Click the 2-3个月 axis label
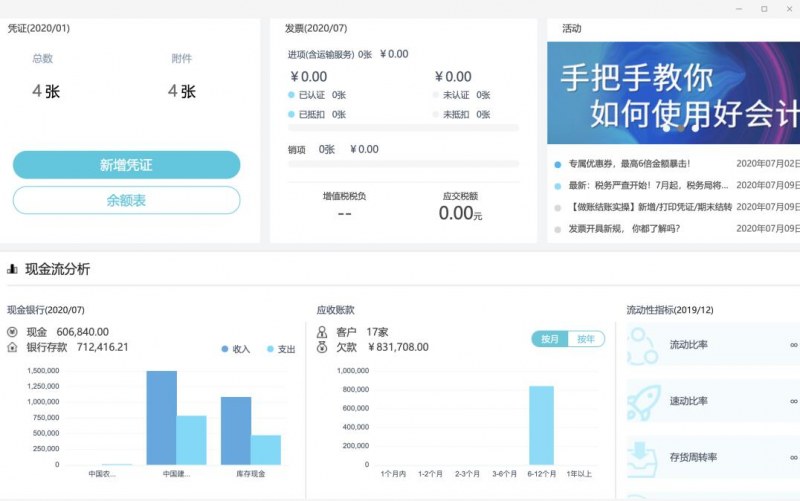Viewport: 800px width, 501px height. point(467,474)
